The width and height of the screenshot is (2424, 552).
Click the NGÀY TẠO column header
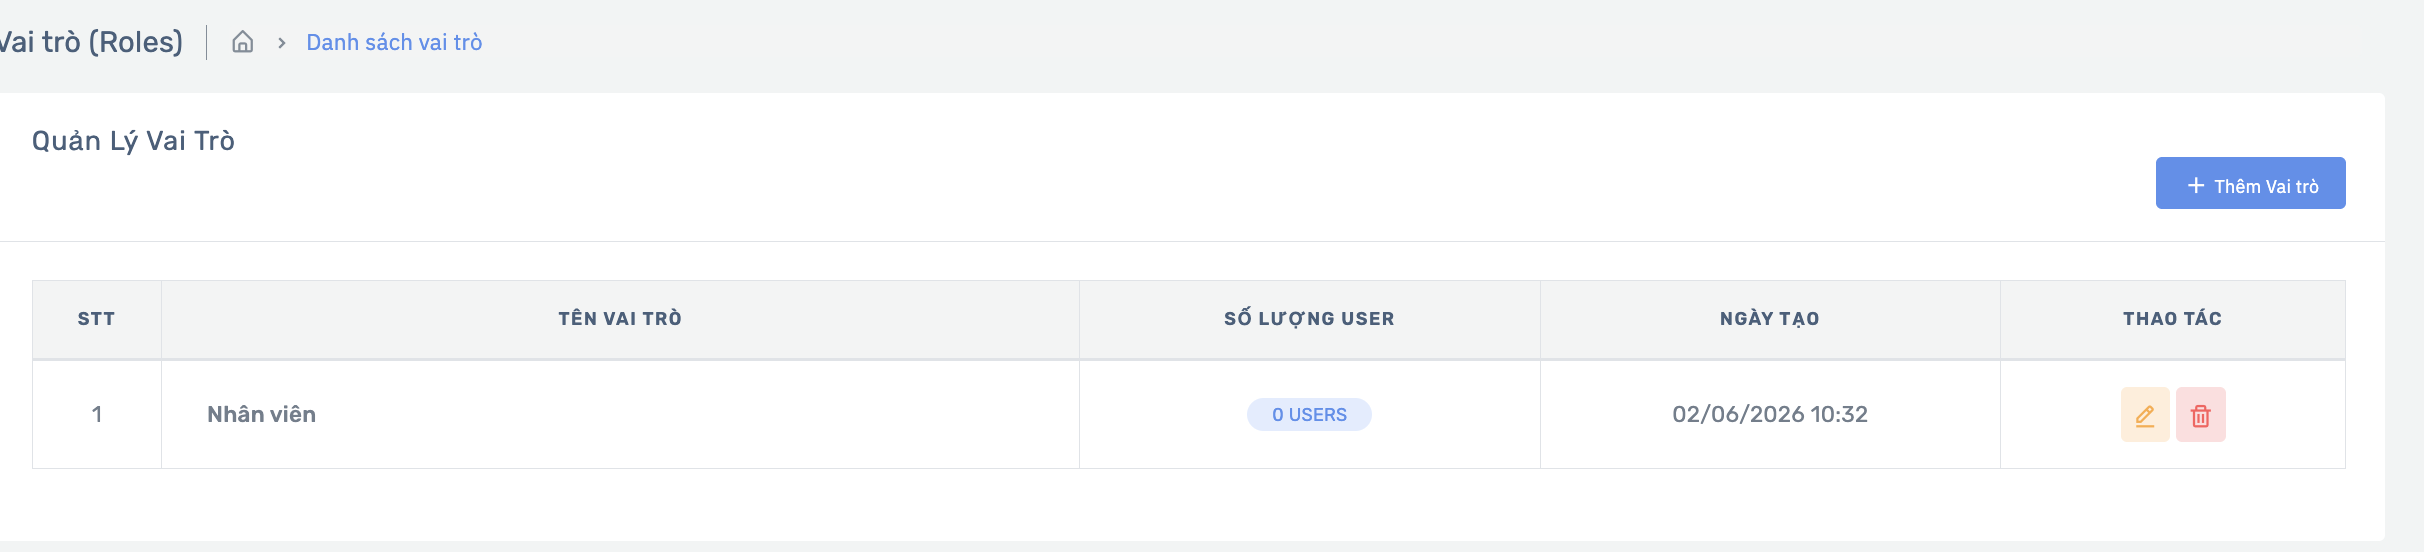point(1770,318)
